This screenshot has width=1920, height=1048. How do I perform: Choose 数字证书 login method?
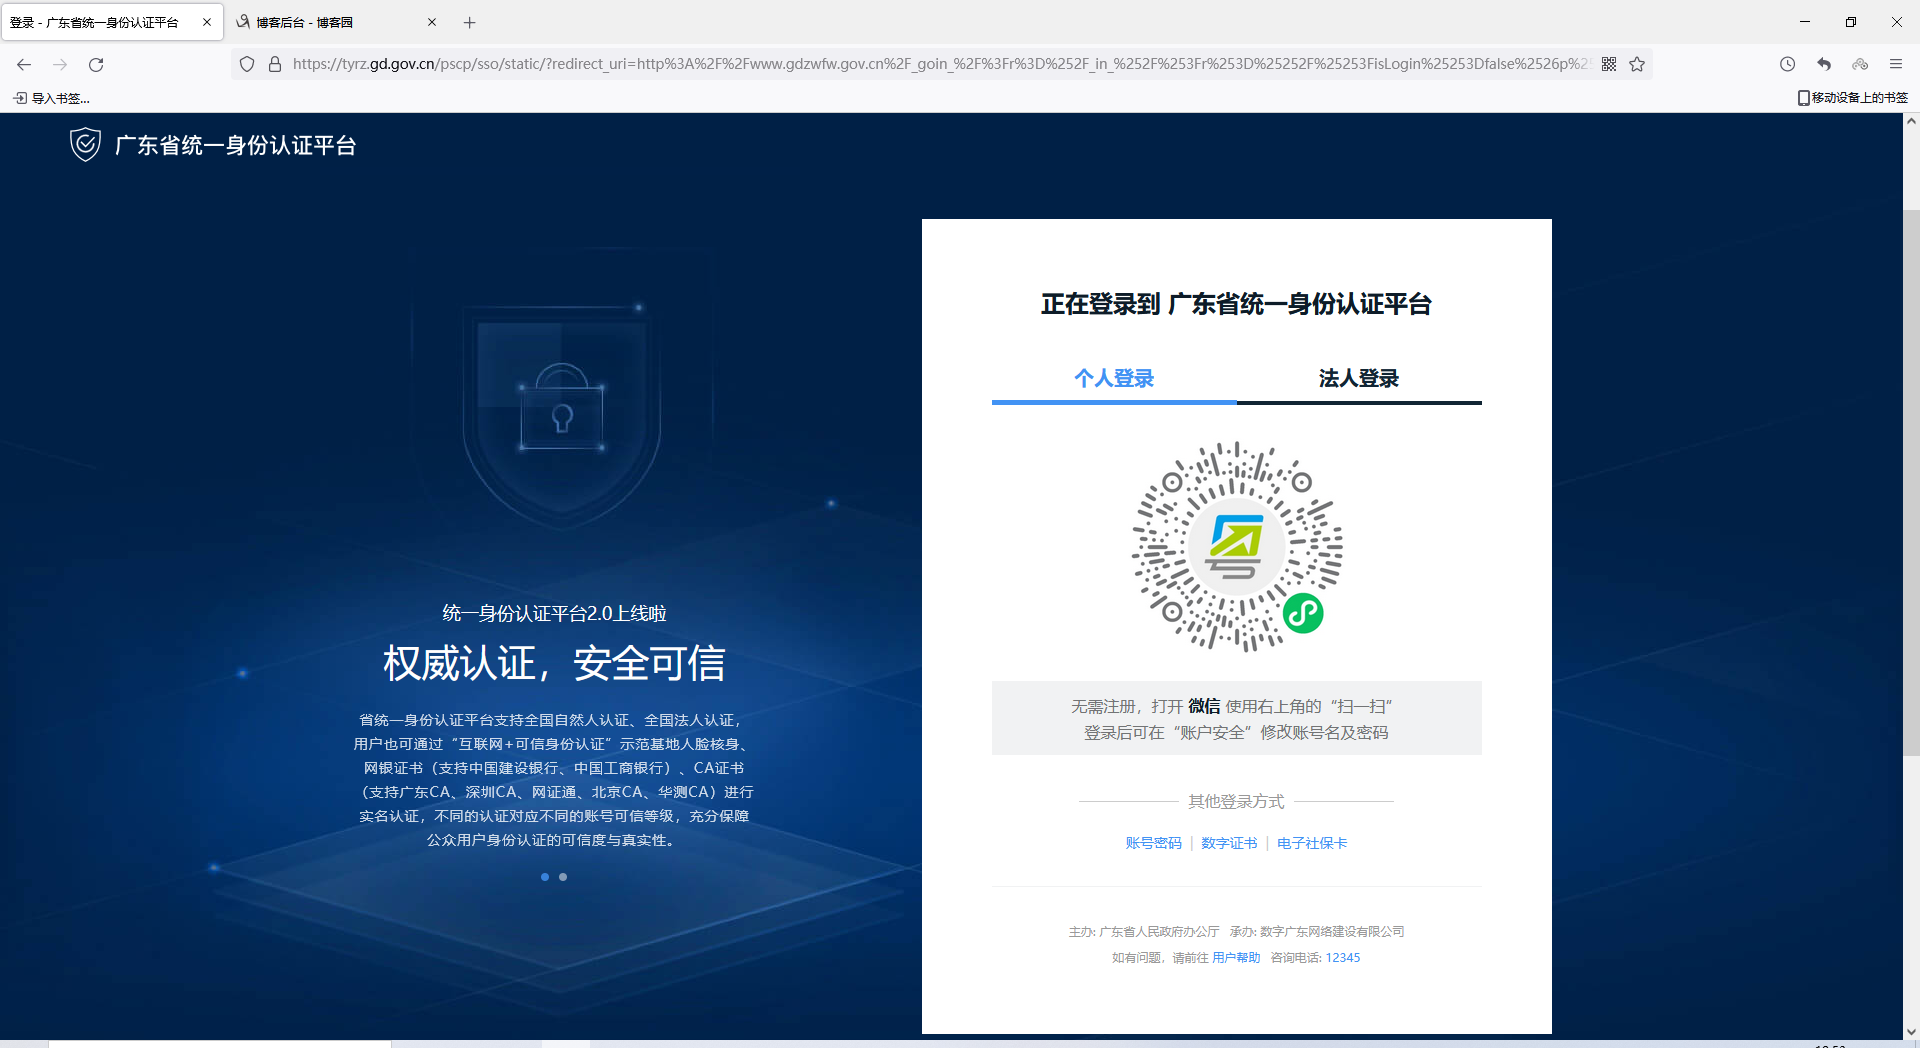[1229, 843]
